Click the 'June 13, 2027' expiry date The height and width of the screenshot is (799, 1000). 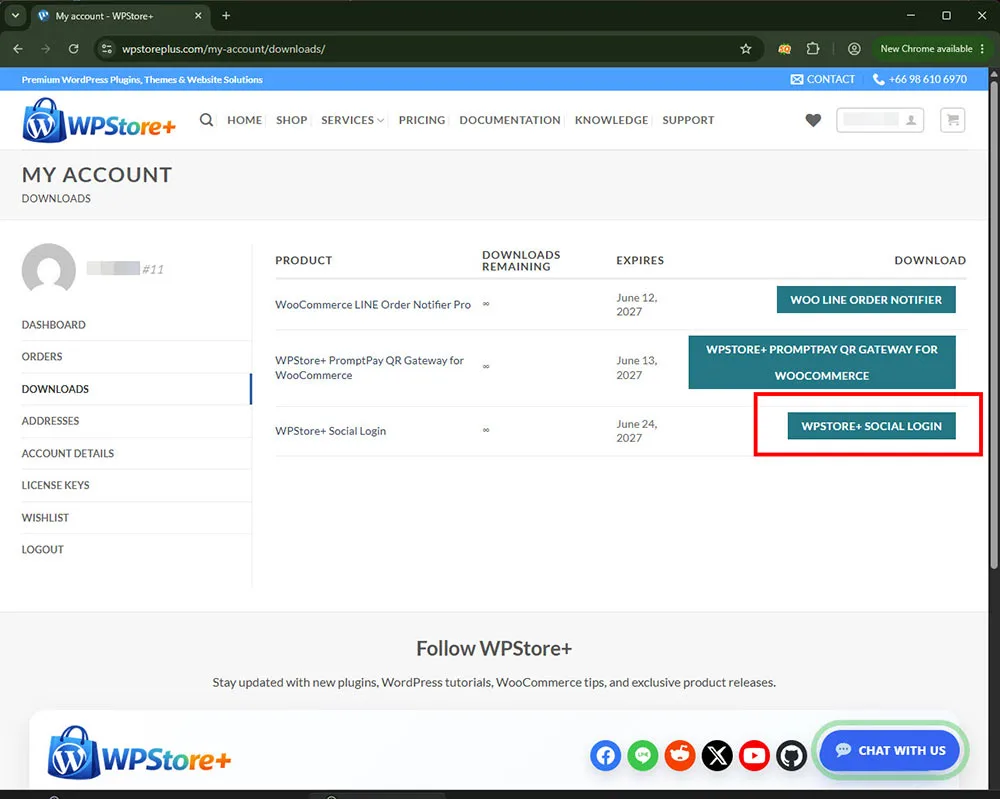pyautogui.click(x=636, y=368)
